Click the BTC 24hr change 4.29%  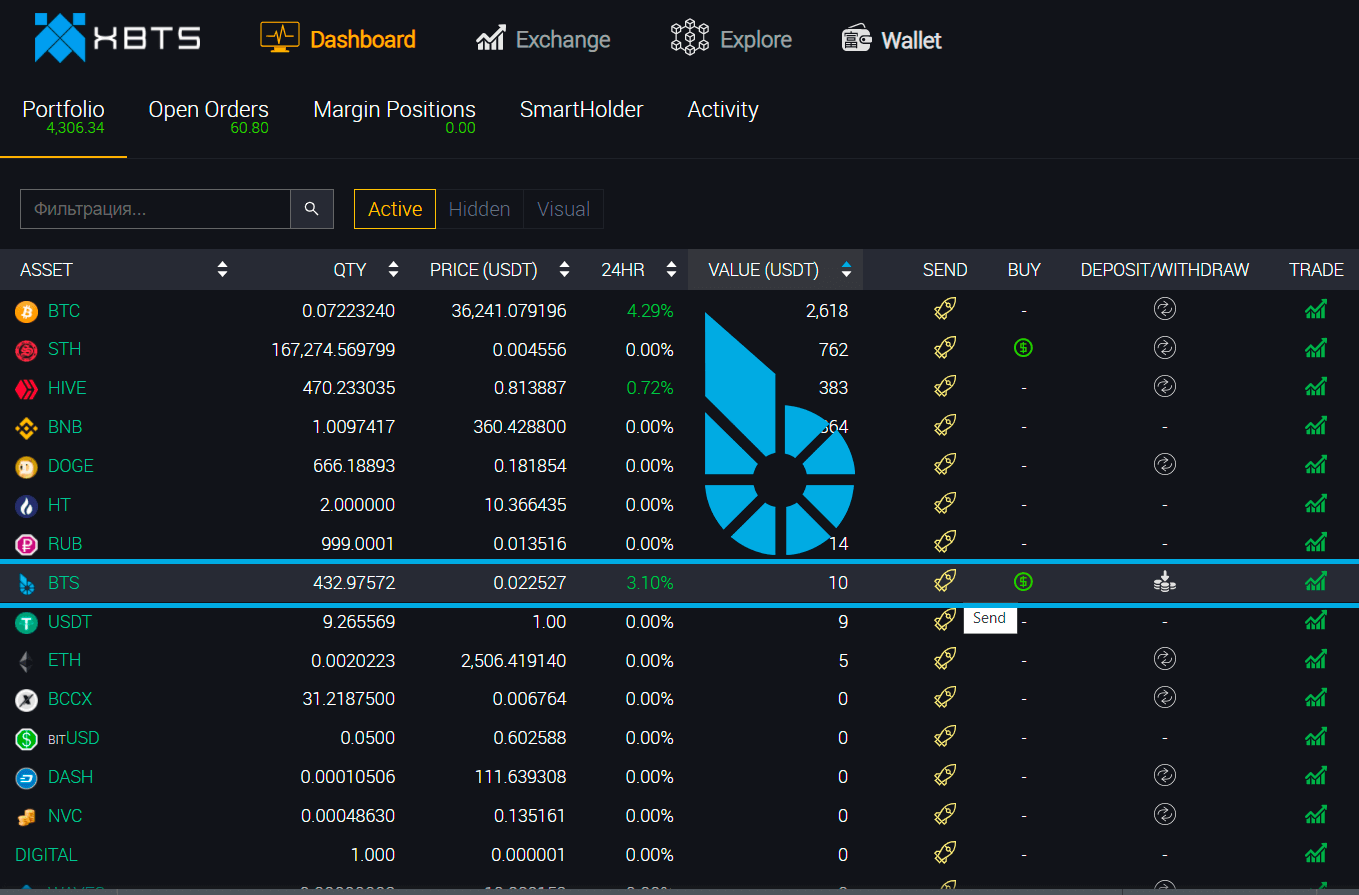650,311
